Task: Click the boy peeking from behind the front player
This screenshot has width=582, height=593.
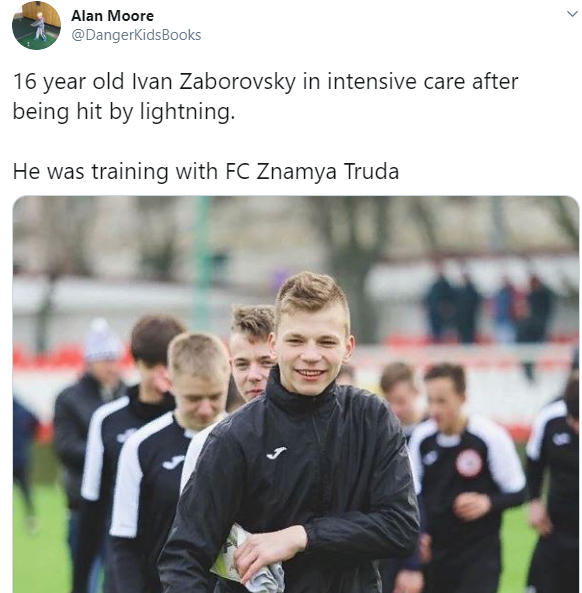Action: (x=251, y=353)
